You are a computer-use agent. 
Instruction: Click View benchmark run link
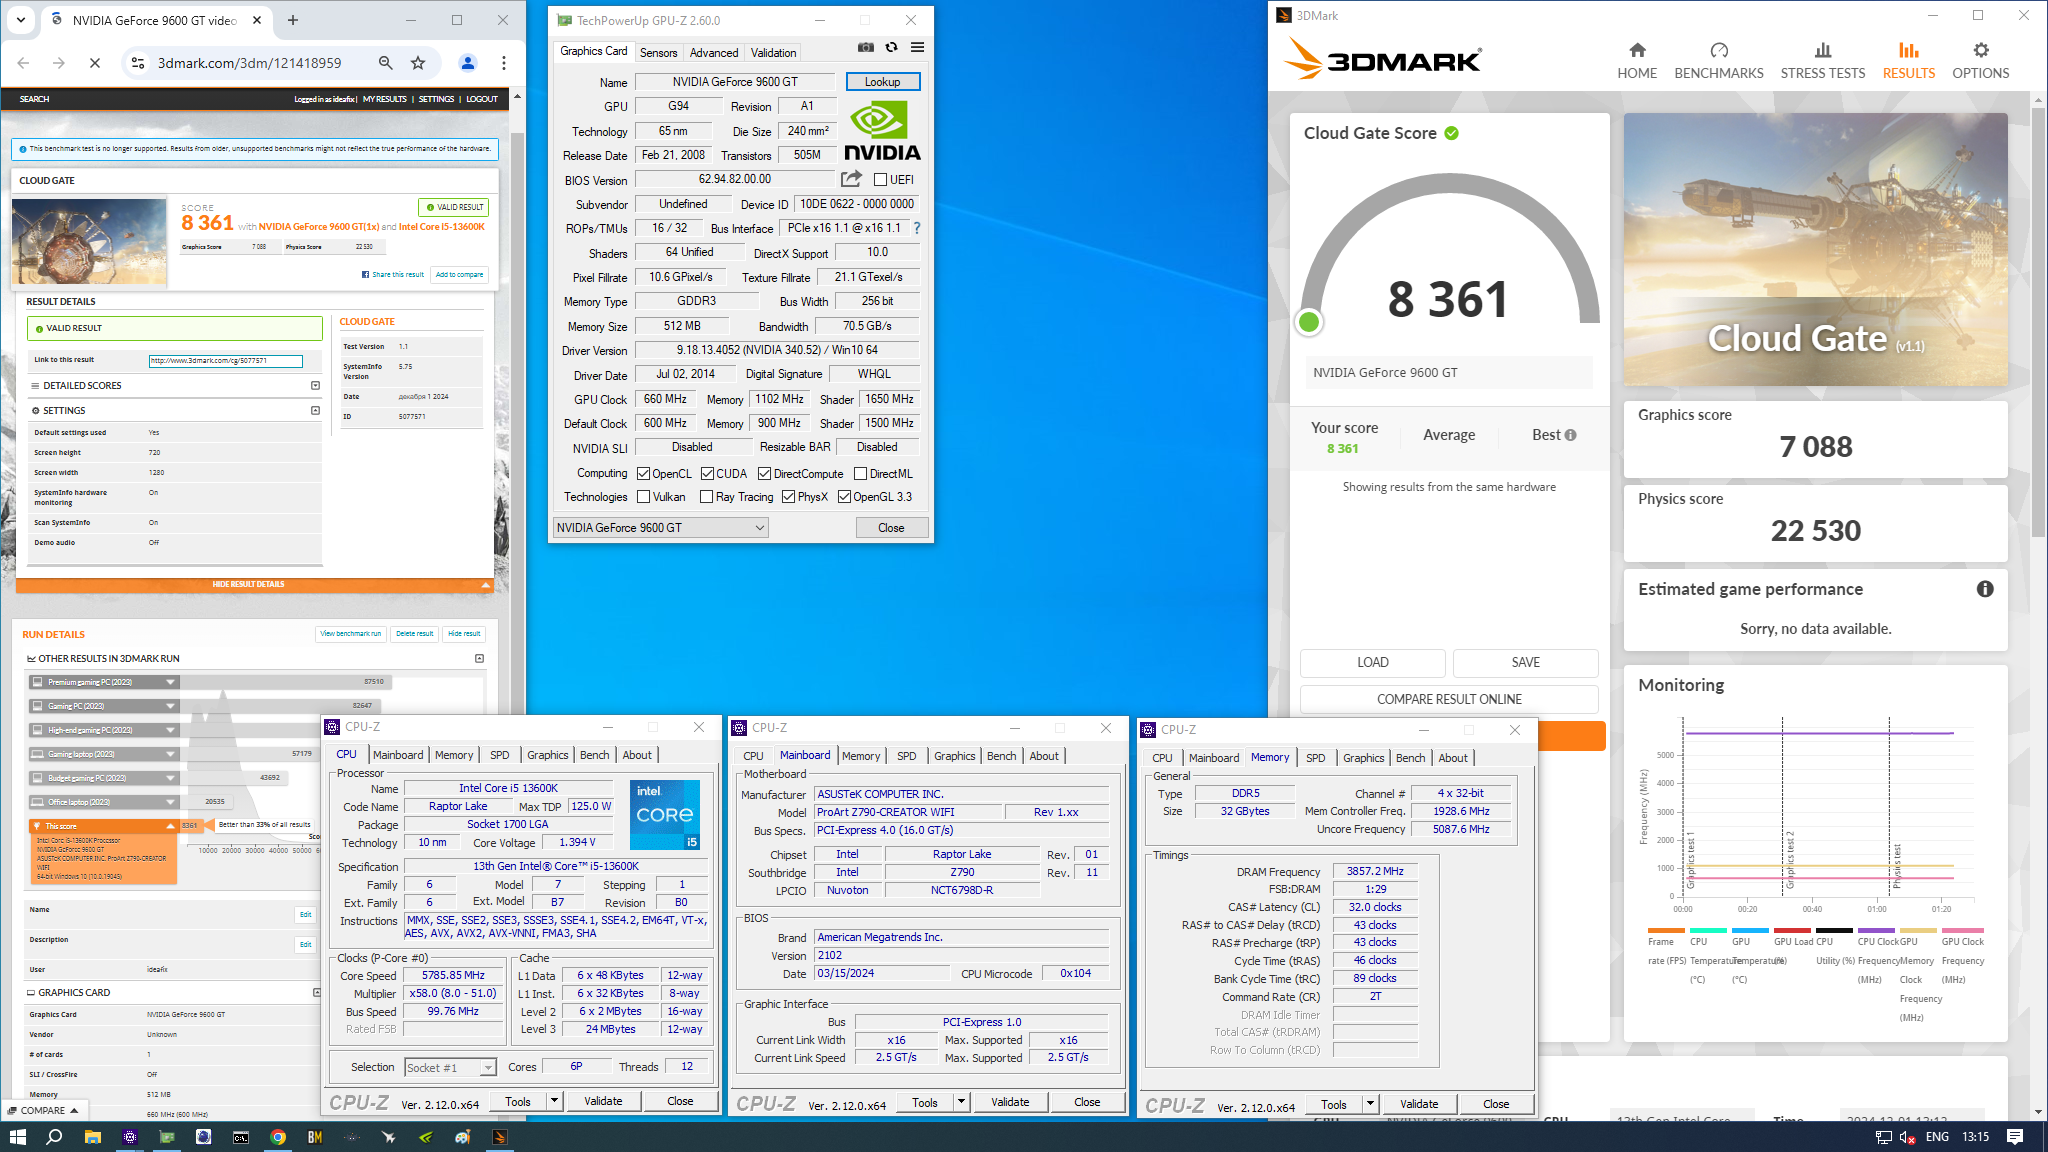pyautogui.click(x=351, y=634)
